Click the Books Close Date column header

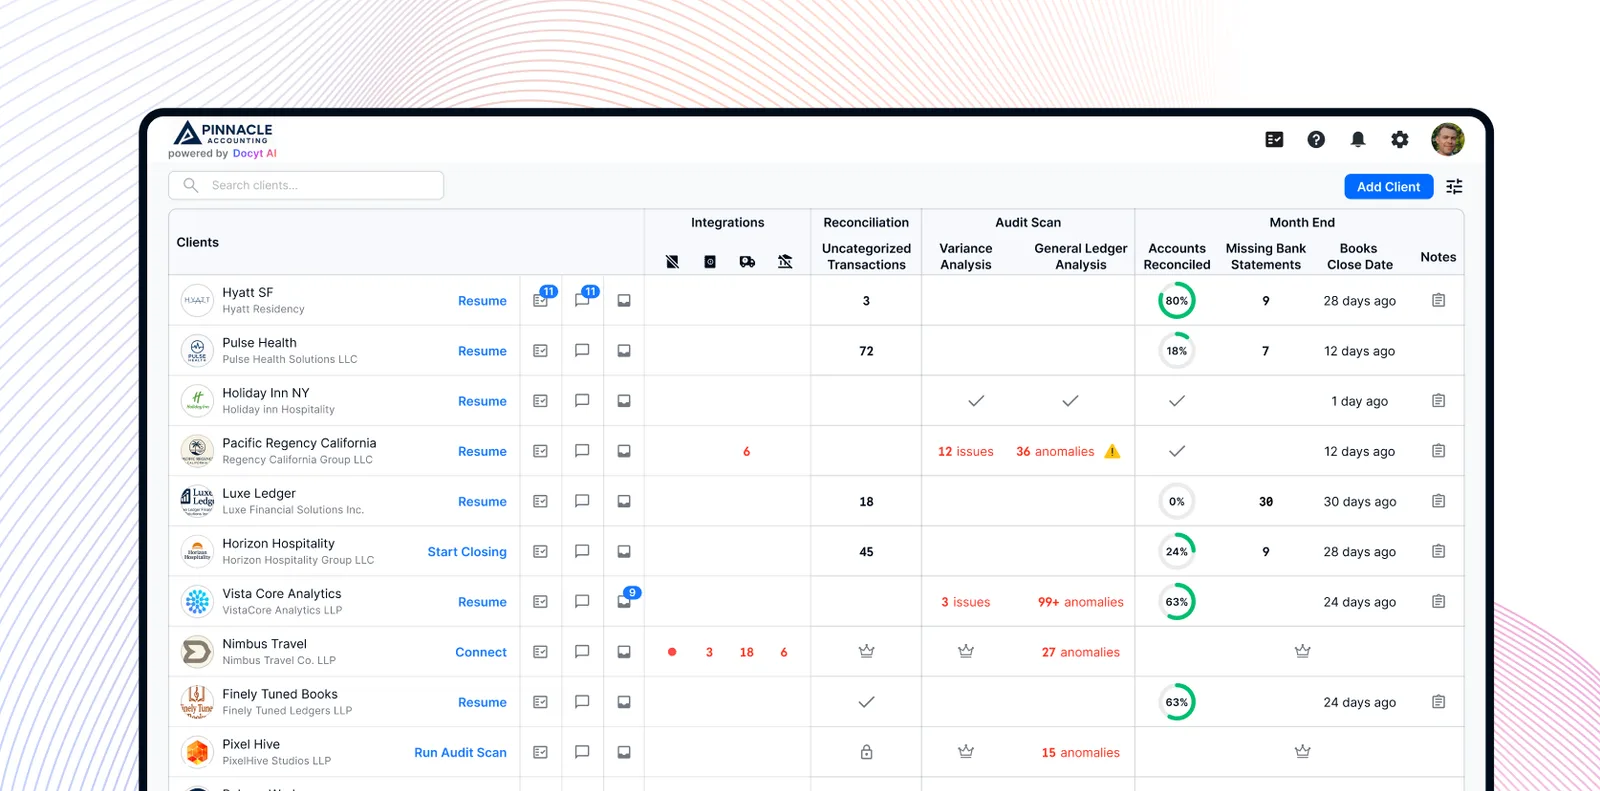point(1359,256)
